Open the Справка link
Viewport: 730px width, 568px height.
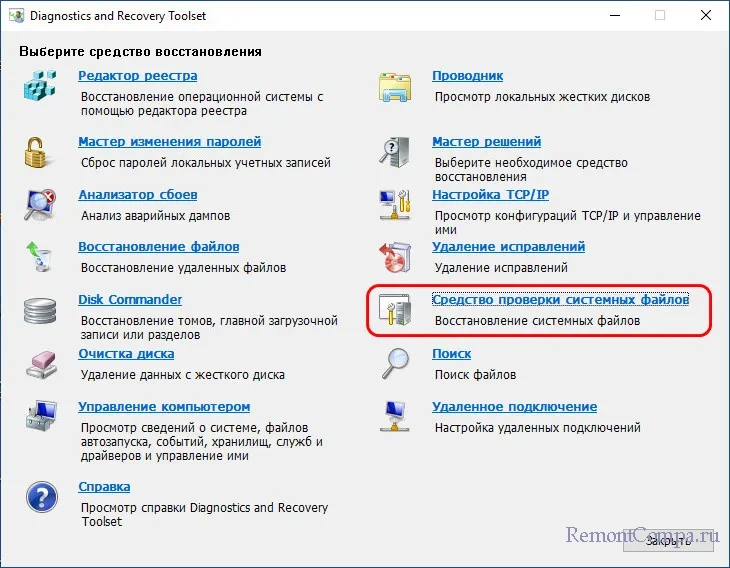pyautogui.click(x=104, y=487)
